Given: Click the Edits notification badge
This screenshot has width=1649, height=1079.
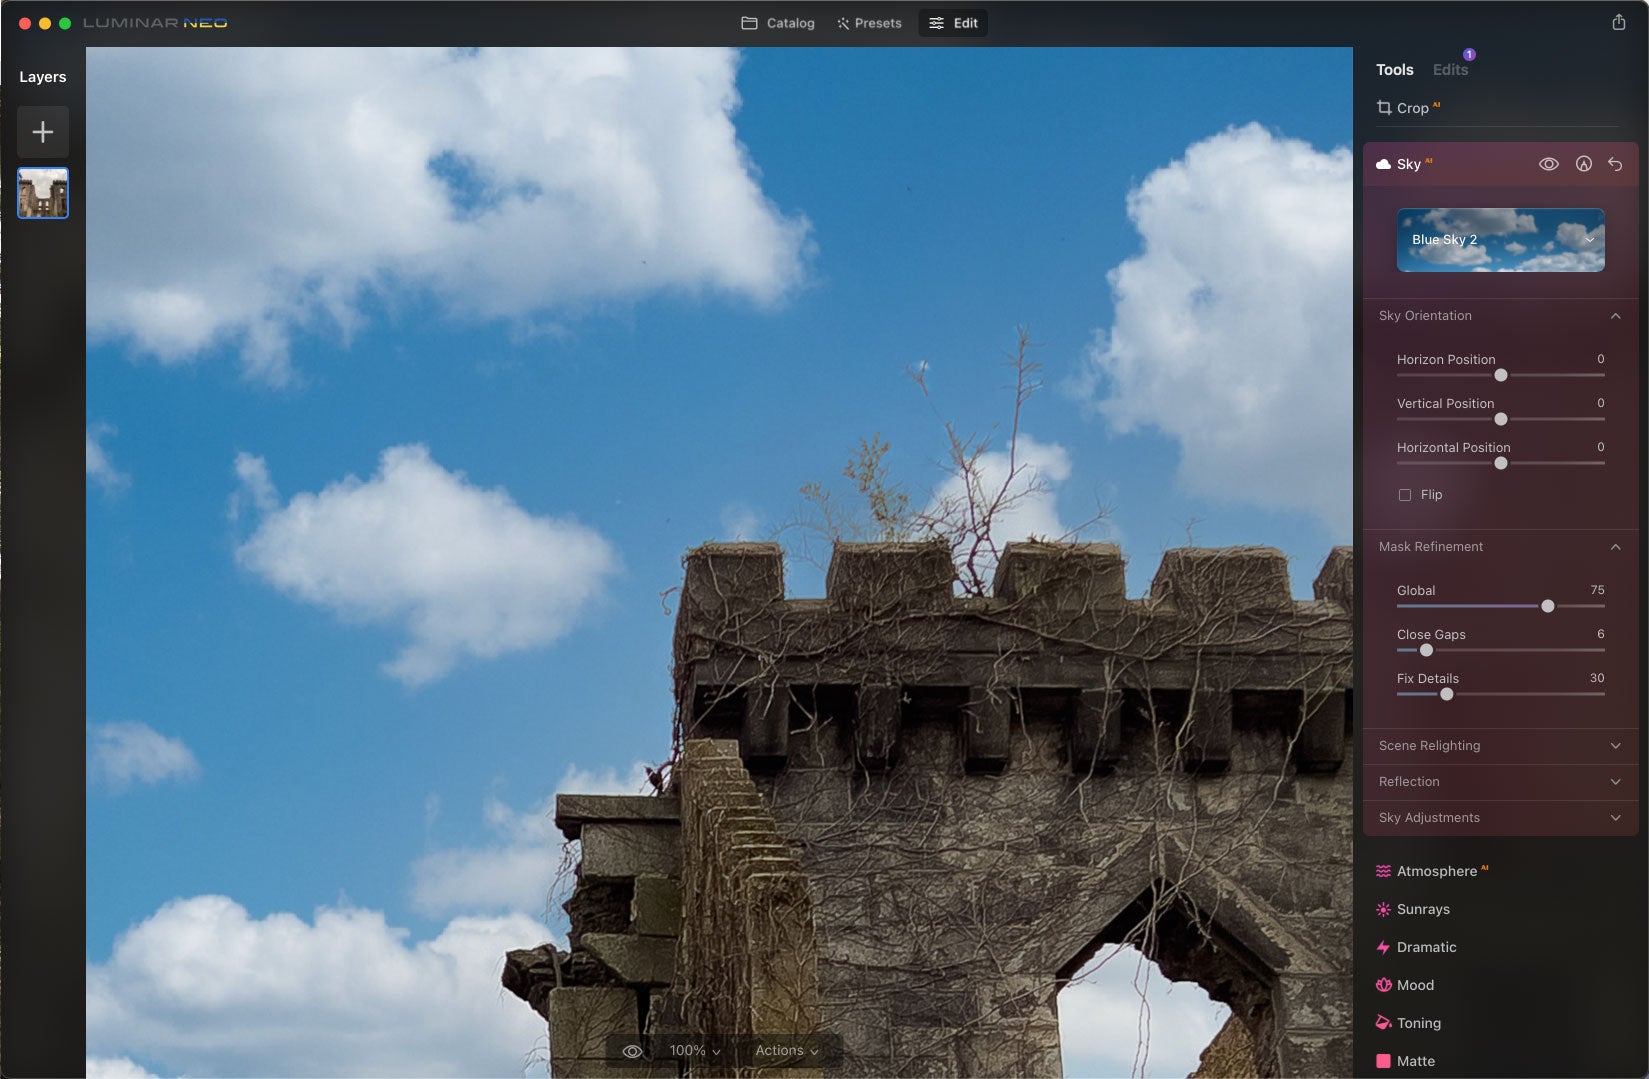Looking at the screenshot, I should [1469, 55].
